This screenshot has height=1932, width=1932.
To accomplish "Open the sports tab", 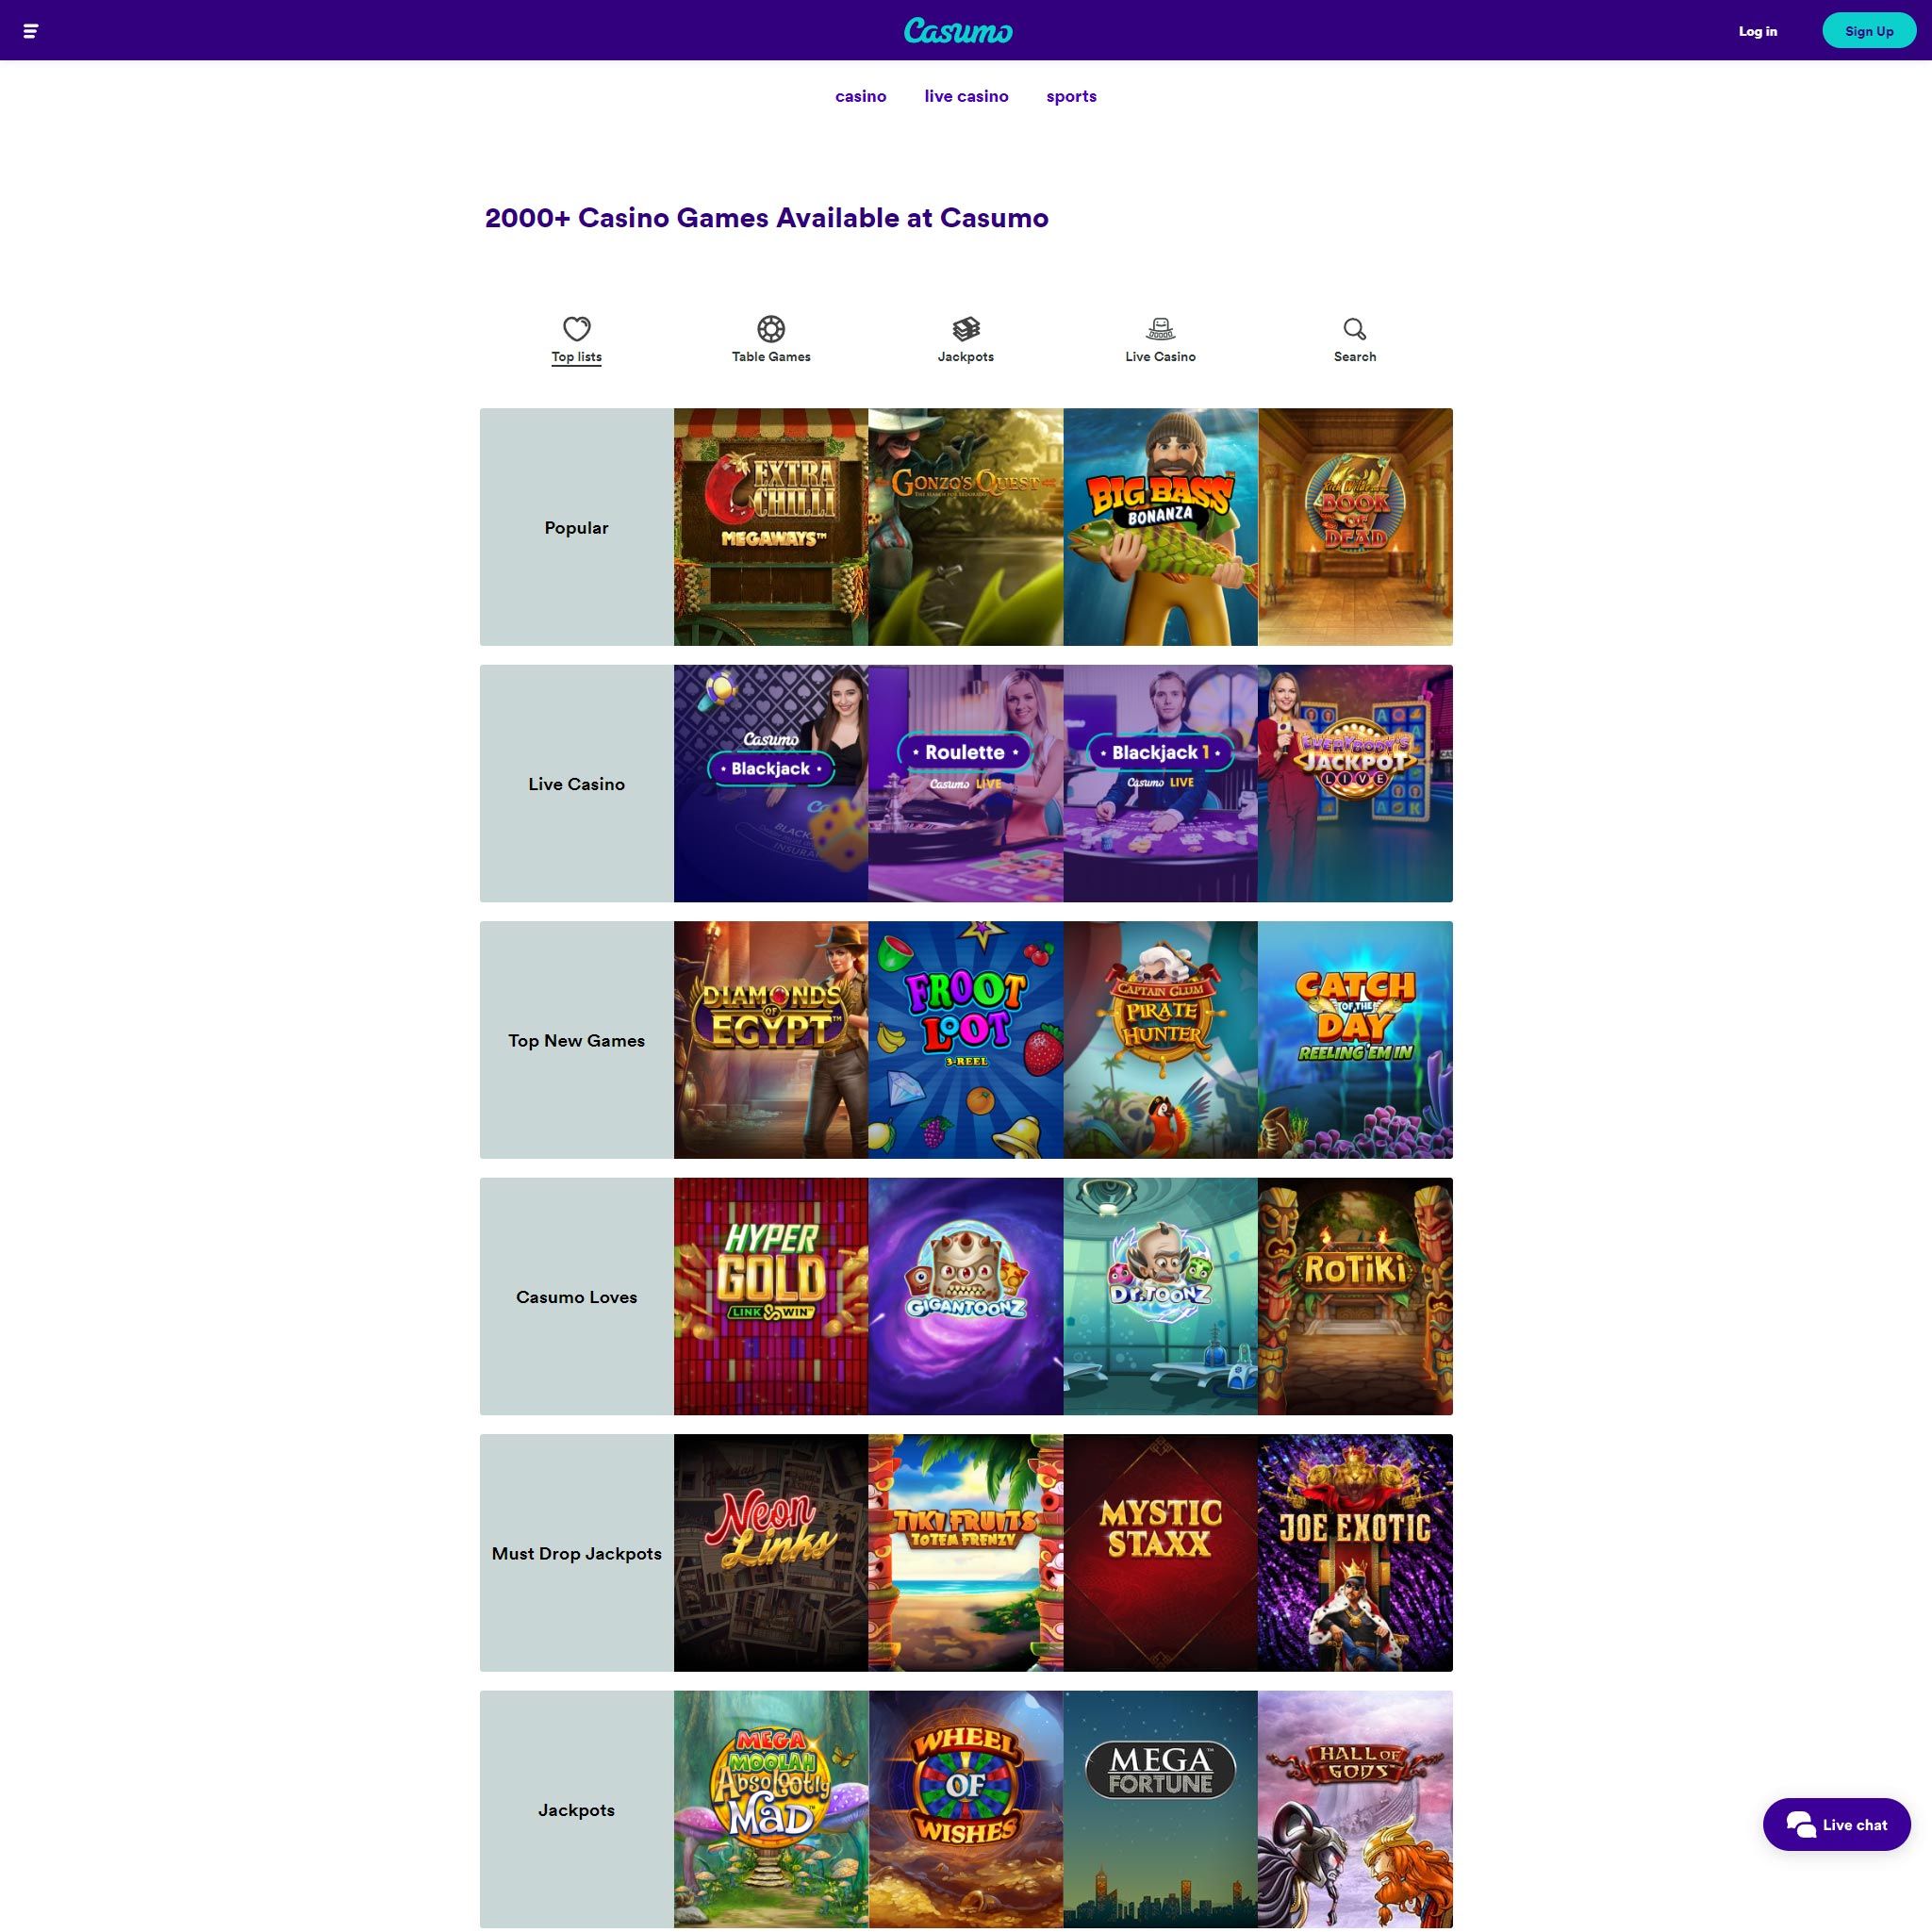I will (x=1071, y=97).
